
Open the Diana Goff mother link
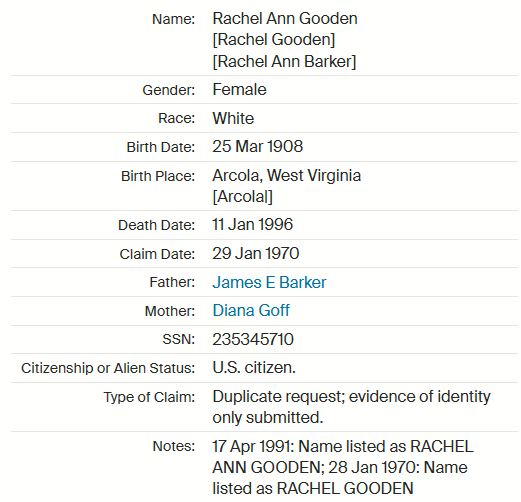pyautogui.click(x=251, y=310)
